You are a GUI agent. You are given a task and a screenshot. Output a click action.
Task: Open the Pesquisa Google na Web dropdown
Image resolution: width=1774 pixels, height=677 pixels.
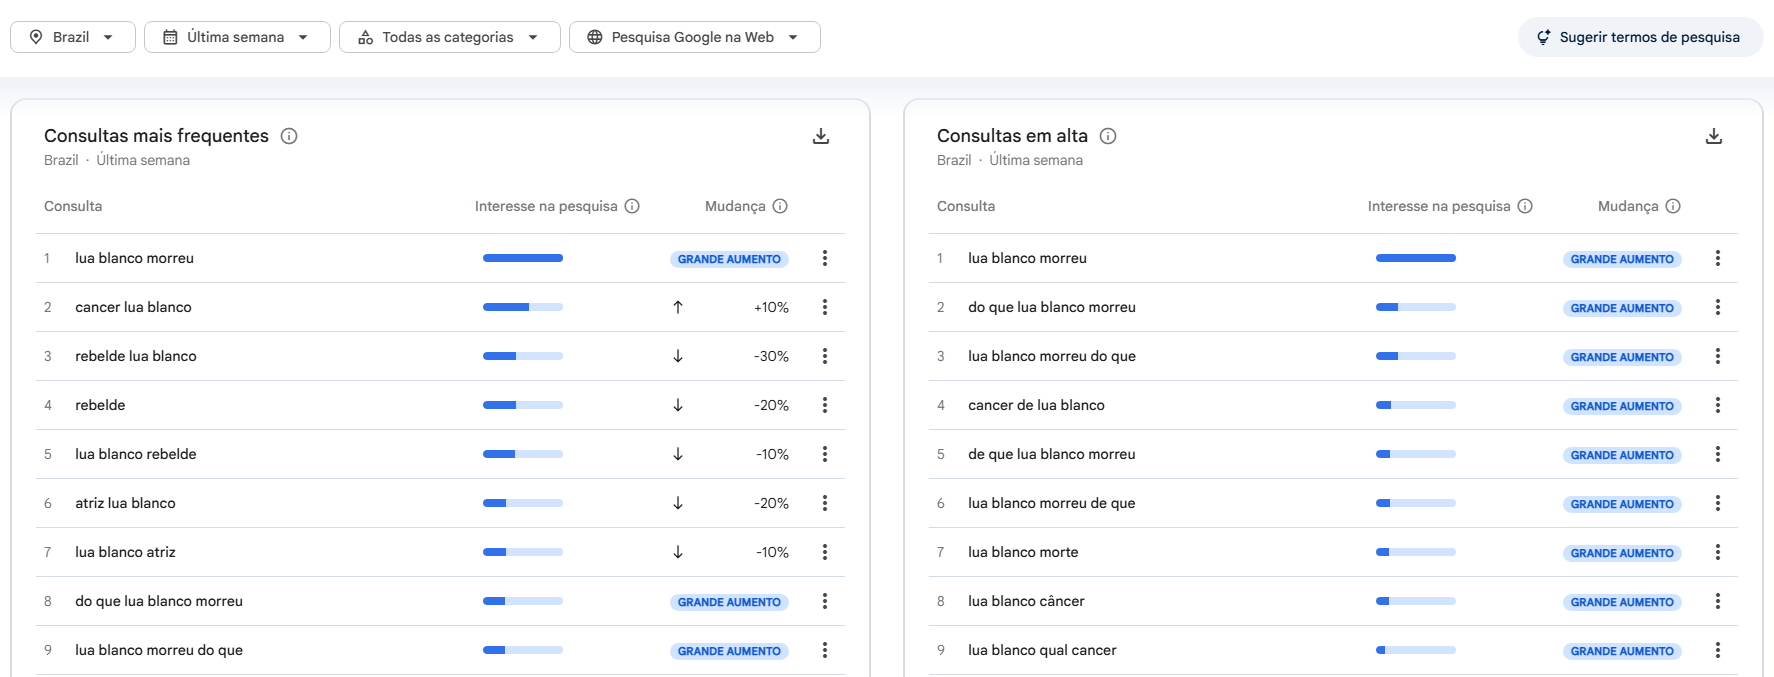click(x=694, y=37)
